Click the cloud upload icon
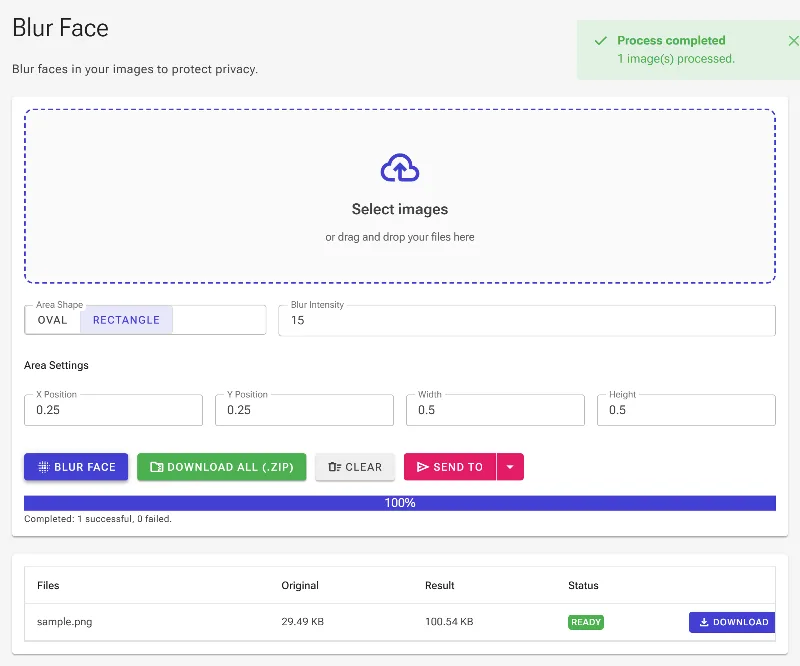Viewport: 800px width, 666px height. pos(400,168)
